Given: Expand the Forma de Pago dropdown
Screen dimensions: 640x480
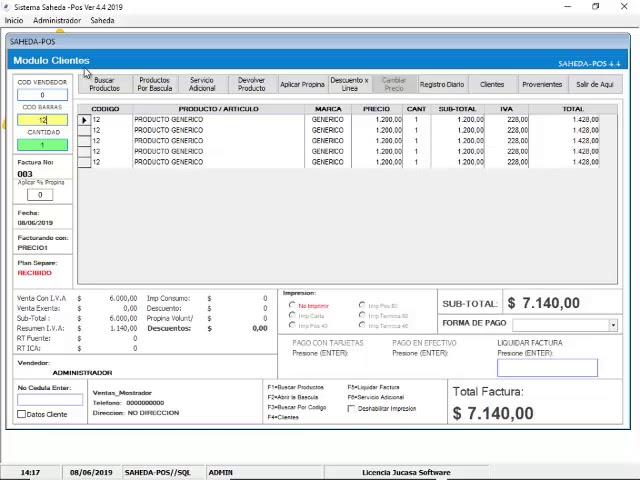Looking at the screenshot, I should 613,325.
